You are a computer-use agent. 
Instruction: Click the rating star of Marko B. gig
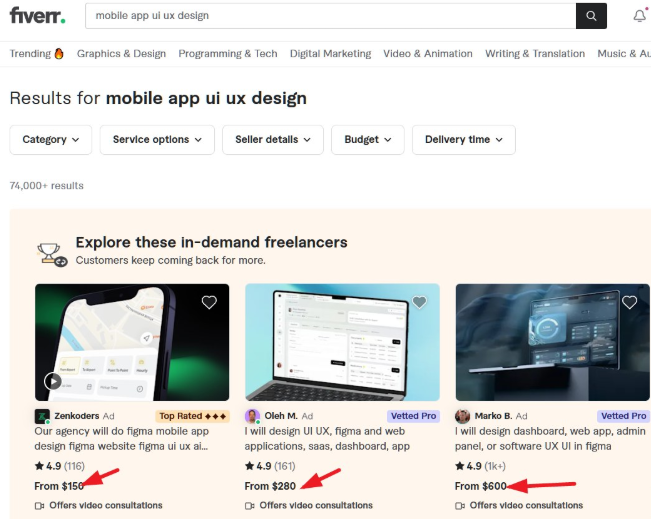point(460,466)
